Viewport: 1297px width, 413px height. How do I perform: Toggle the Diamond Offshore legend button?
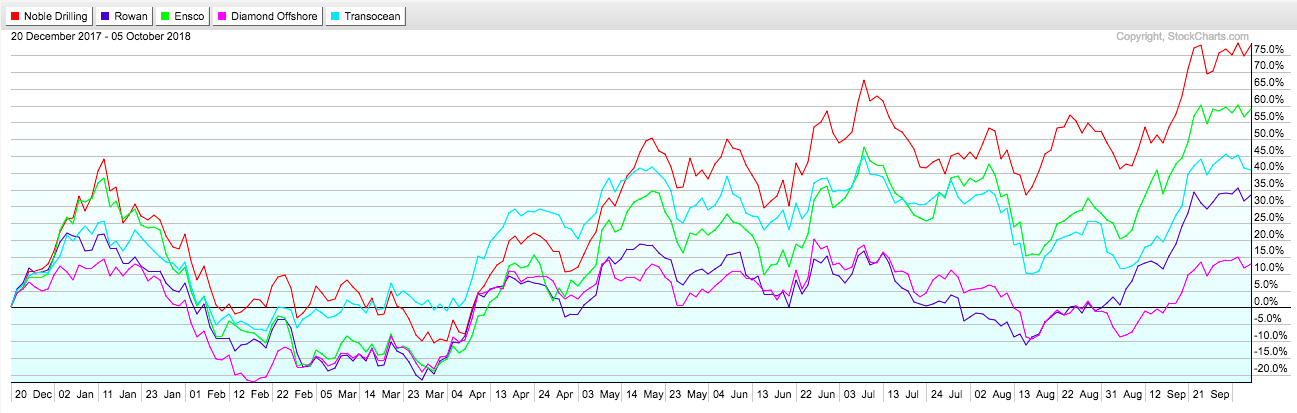(x=268, y=16)
